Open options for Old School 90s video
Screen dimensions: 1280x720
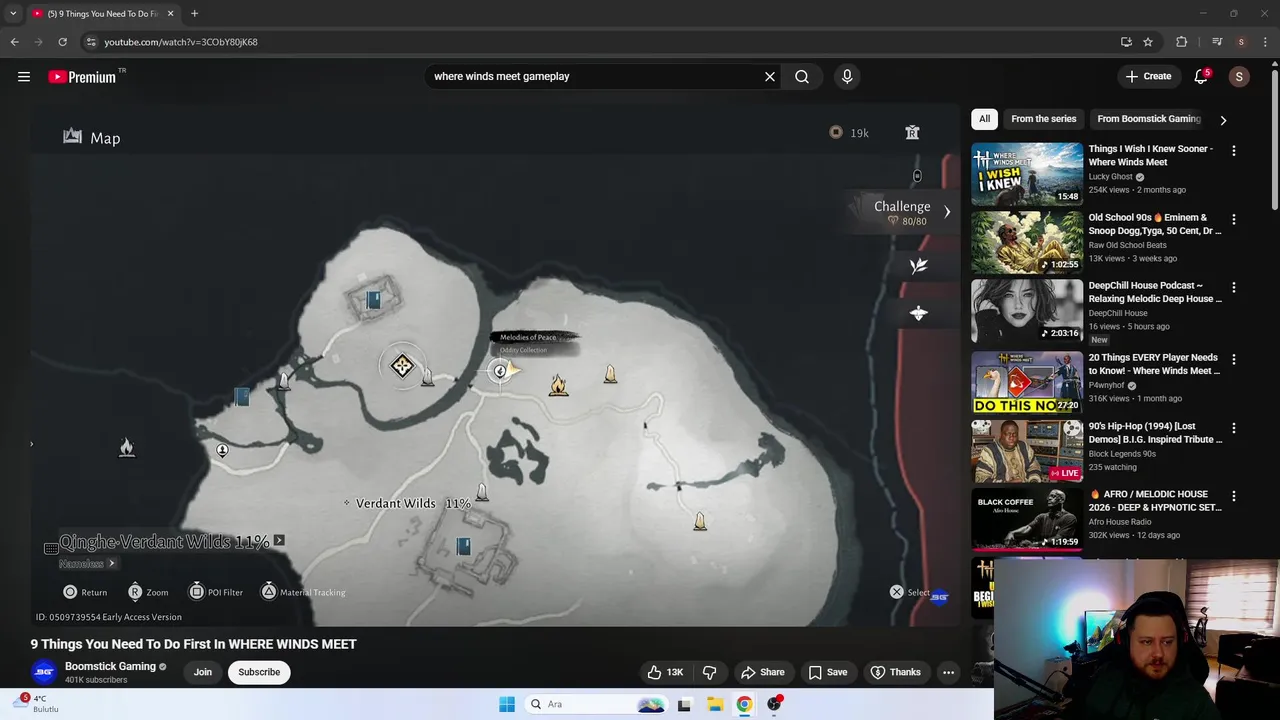tap(1234, 219)
